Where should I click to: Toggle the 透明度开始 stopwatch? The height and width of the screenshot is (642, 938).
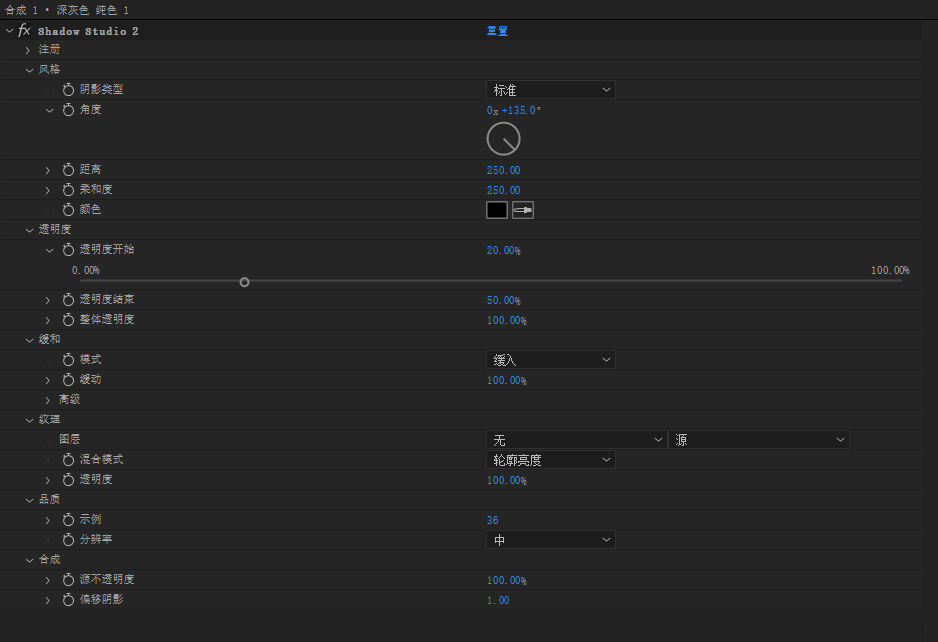[x=68, y=250]
